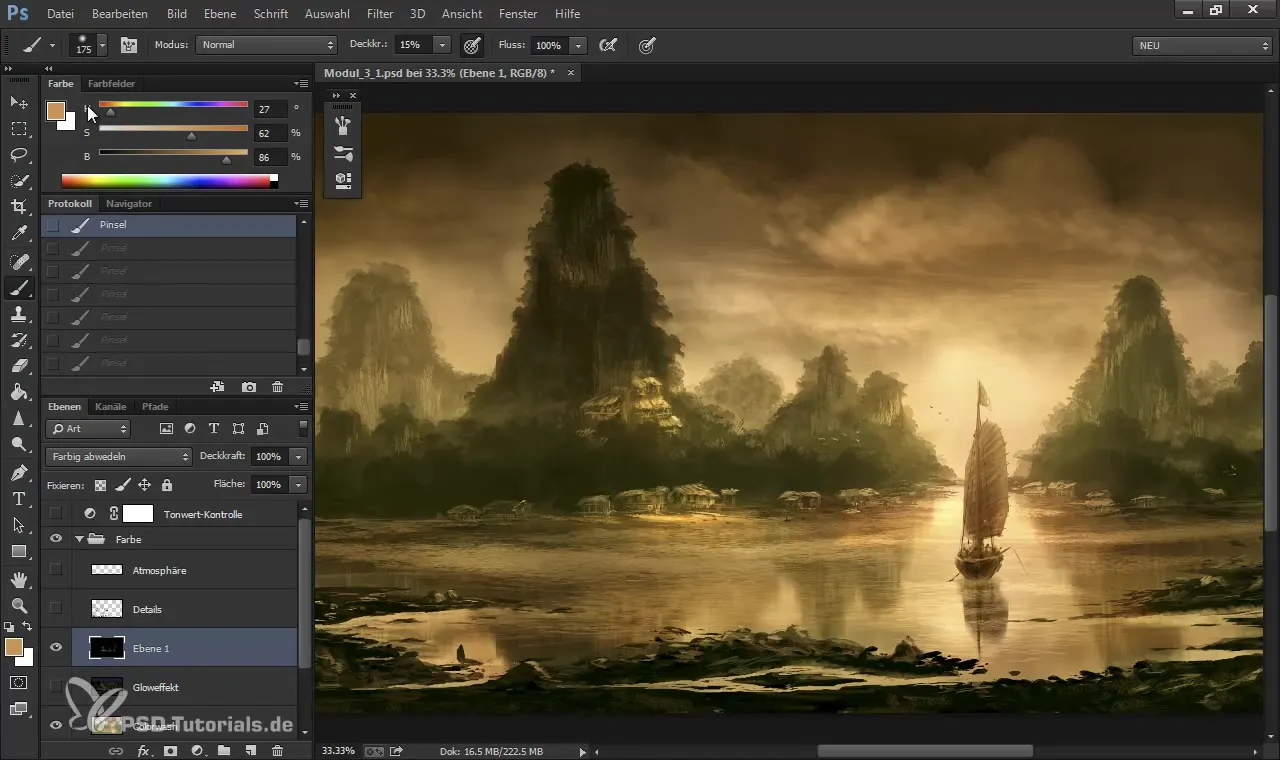
Task: Click the foreground color swatch in Farbe panel
Action: point(55,110)
